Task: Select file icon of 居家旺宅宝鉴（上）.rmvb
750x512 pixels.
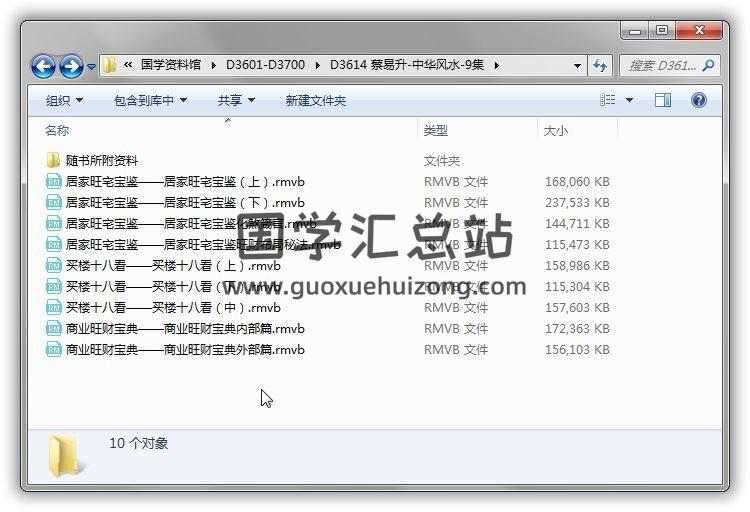Action: 54,181
